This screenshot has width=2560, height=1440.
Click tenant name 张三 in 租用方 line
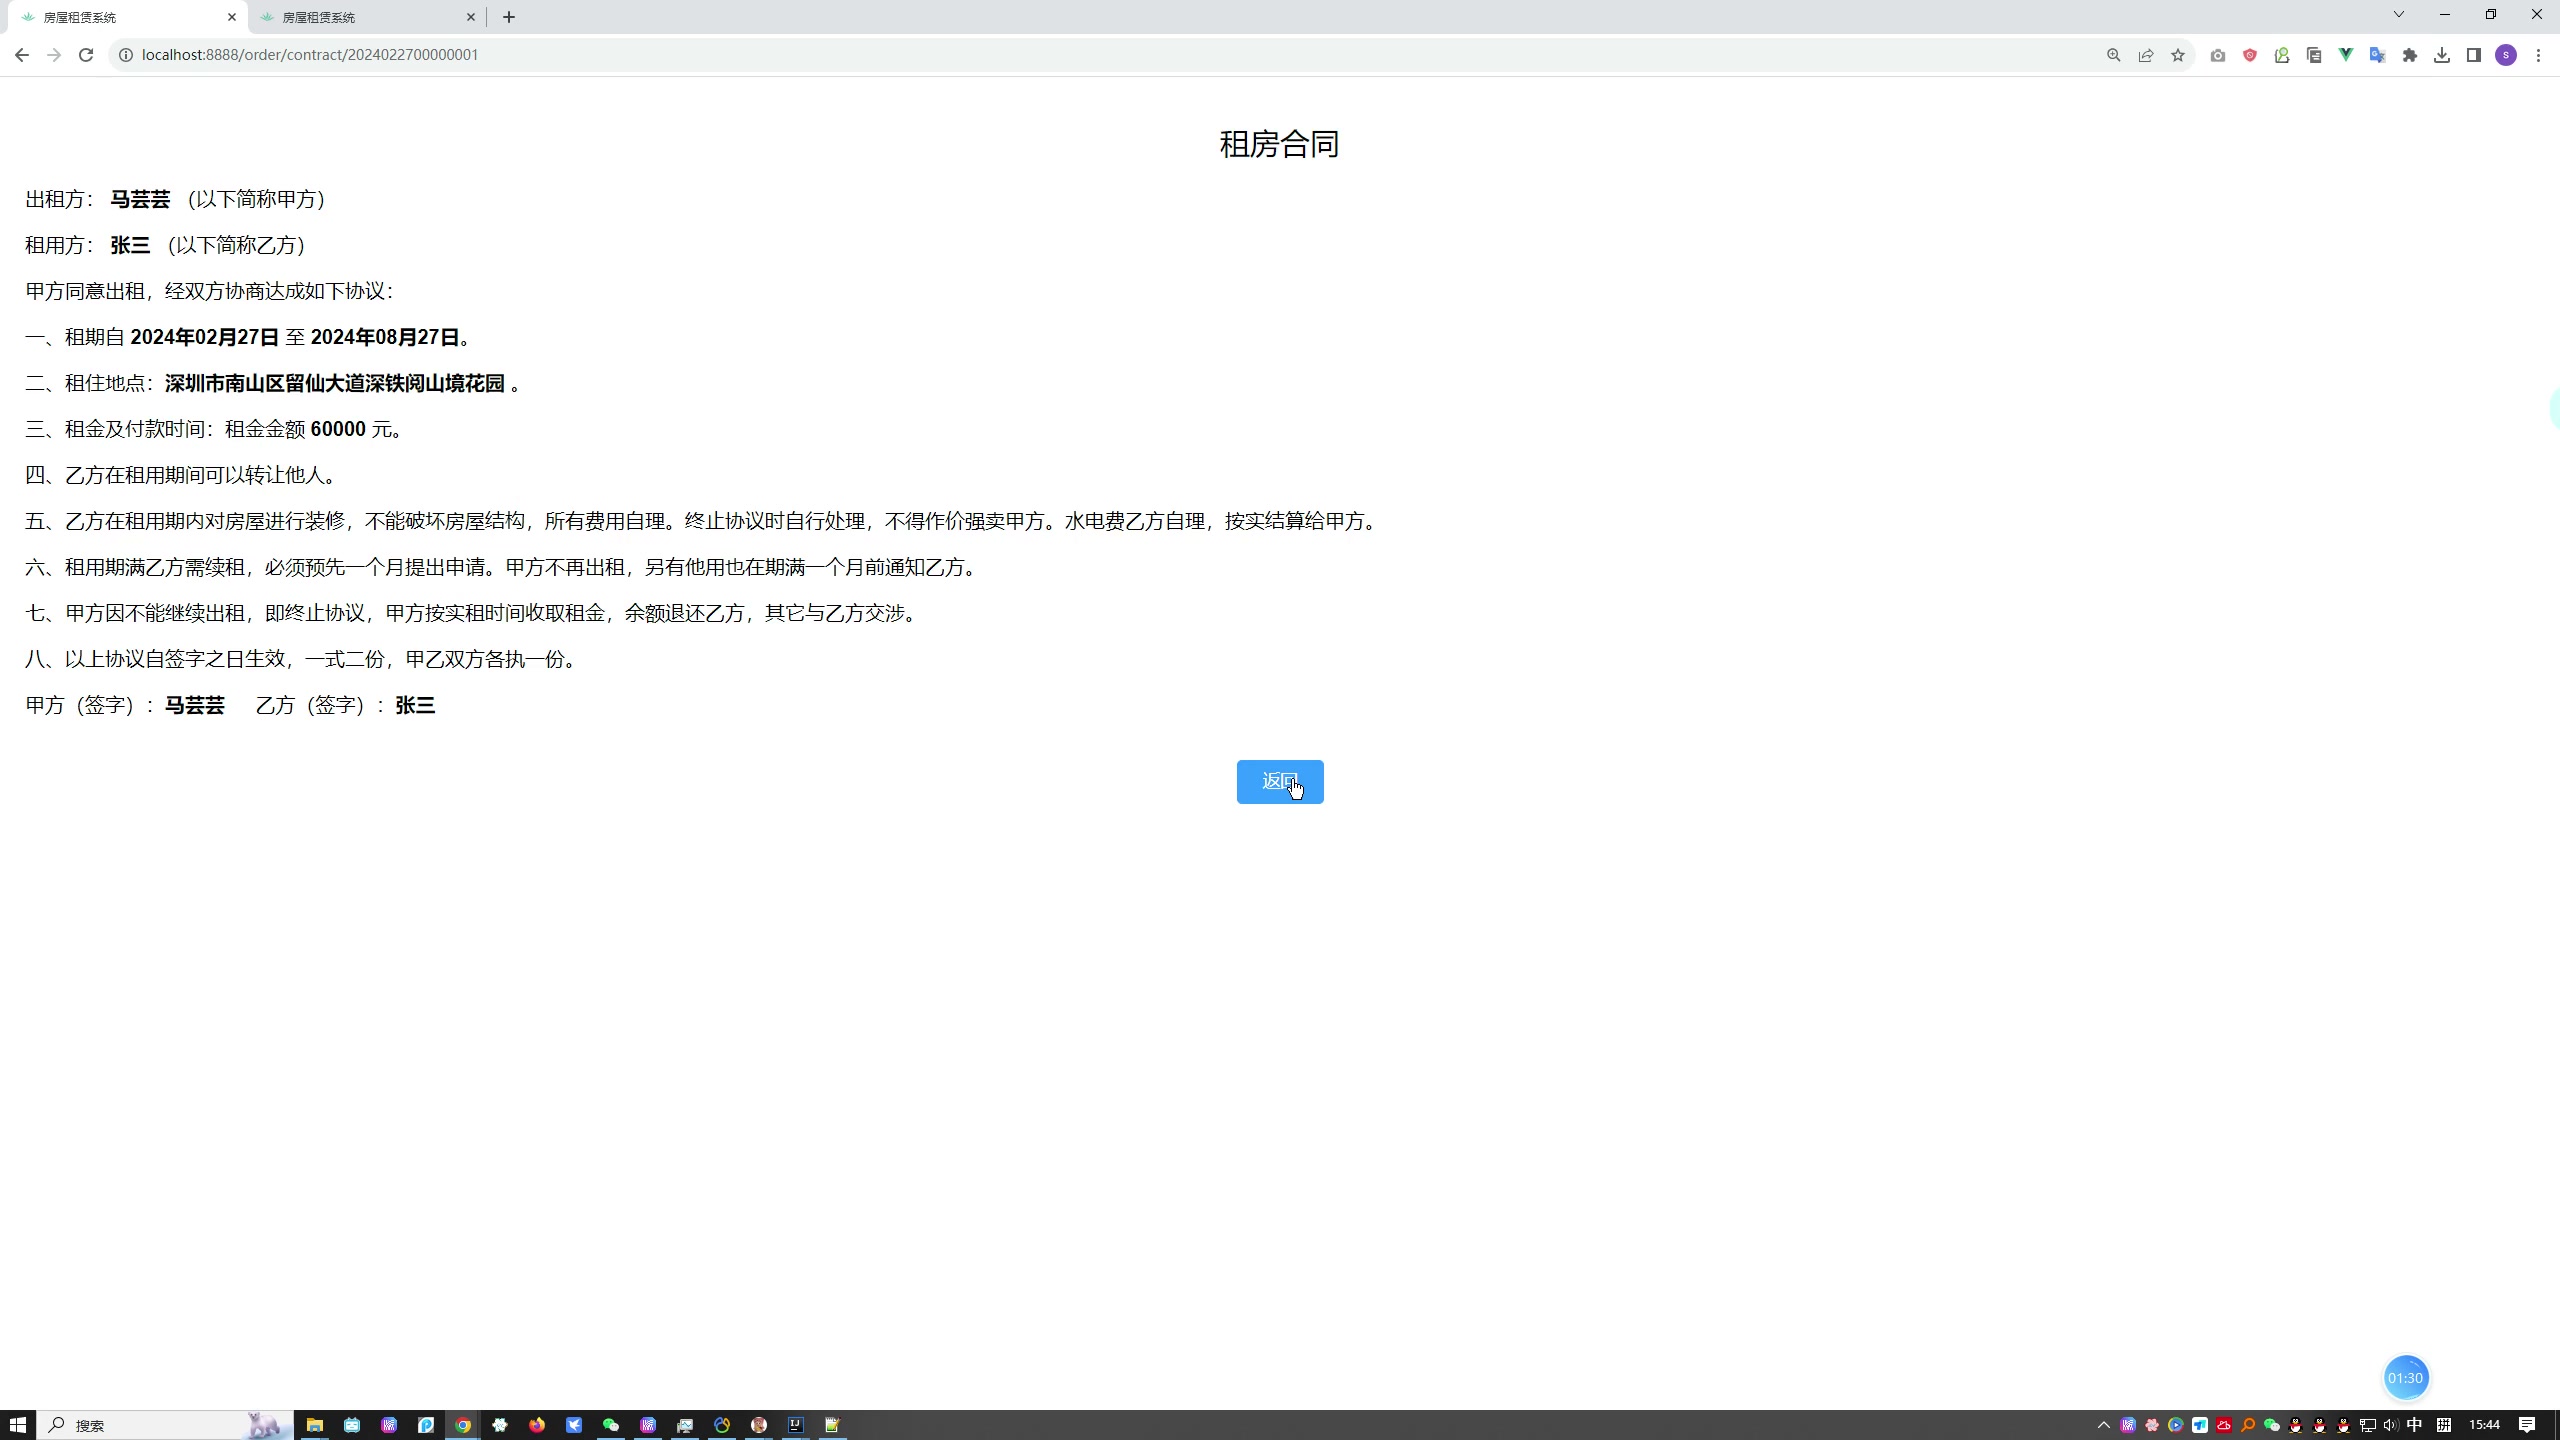(x=130, y=245)
